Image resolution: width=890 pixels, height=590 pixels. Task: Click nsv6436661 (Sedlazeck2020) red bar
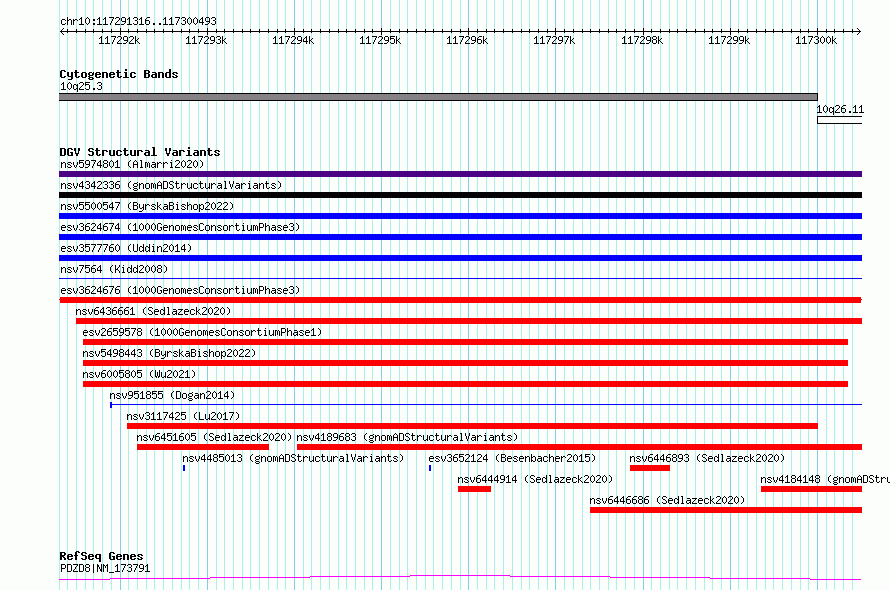(x=469, y=321)
